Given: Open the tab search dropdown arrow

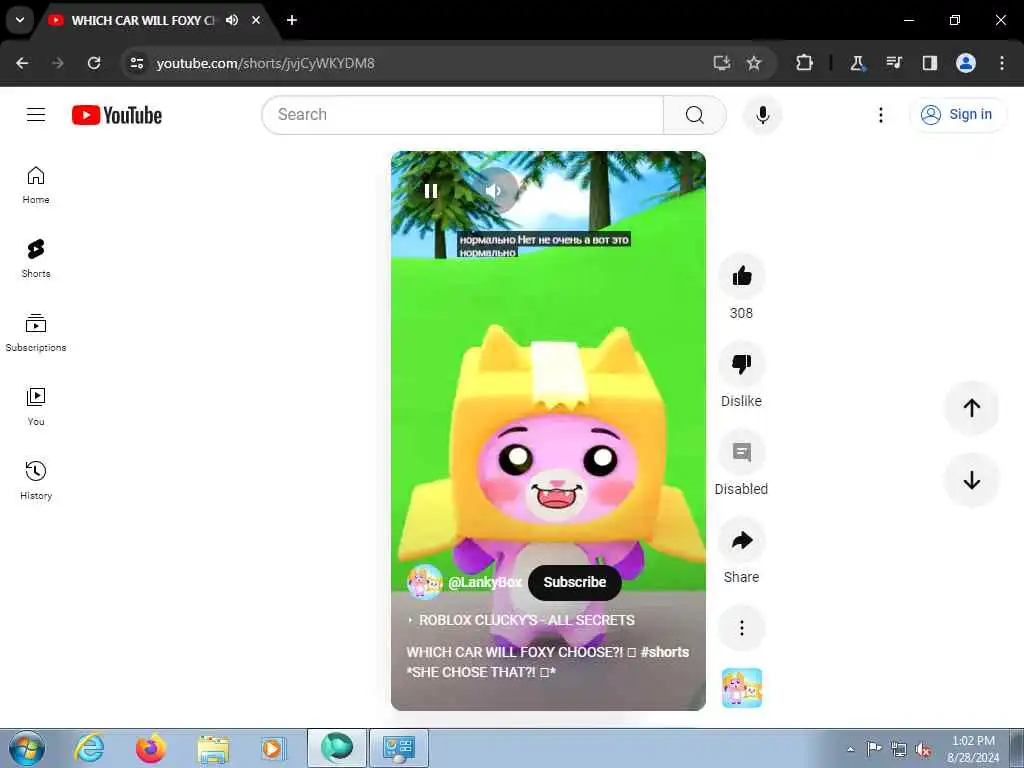Looking at the screenshot, I should point(20,20).
